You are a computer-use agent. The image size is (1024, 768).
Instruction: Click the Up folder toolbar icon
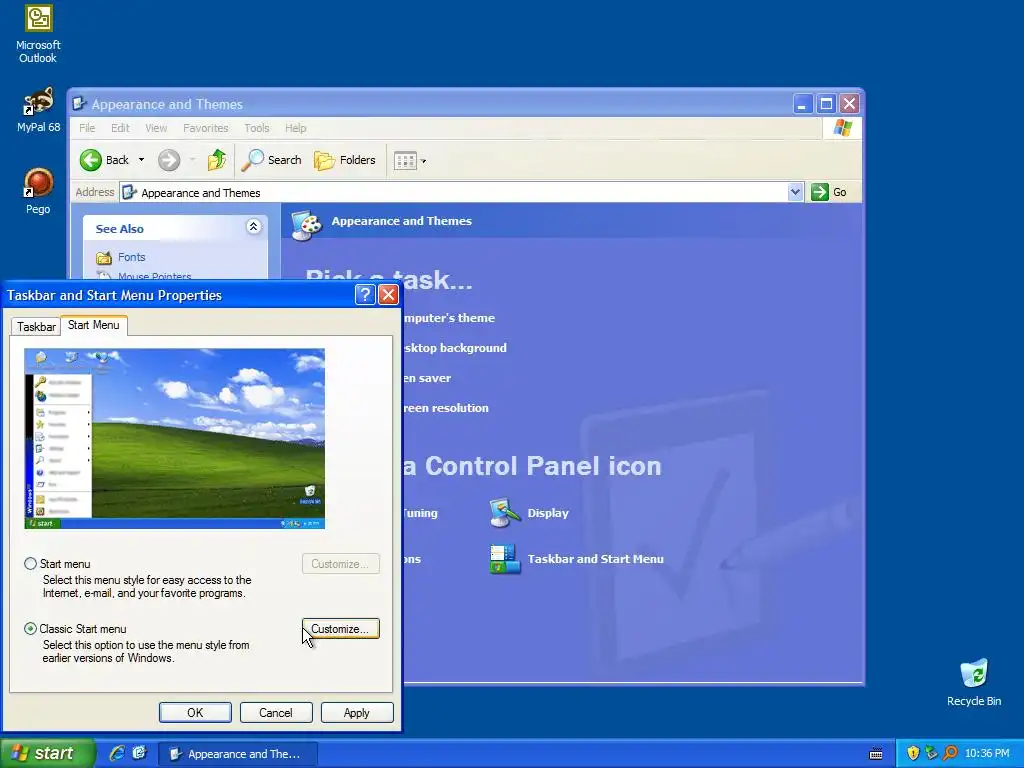[x=216, y=160]
